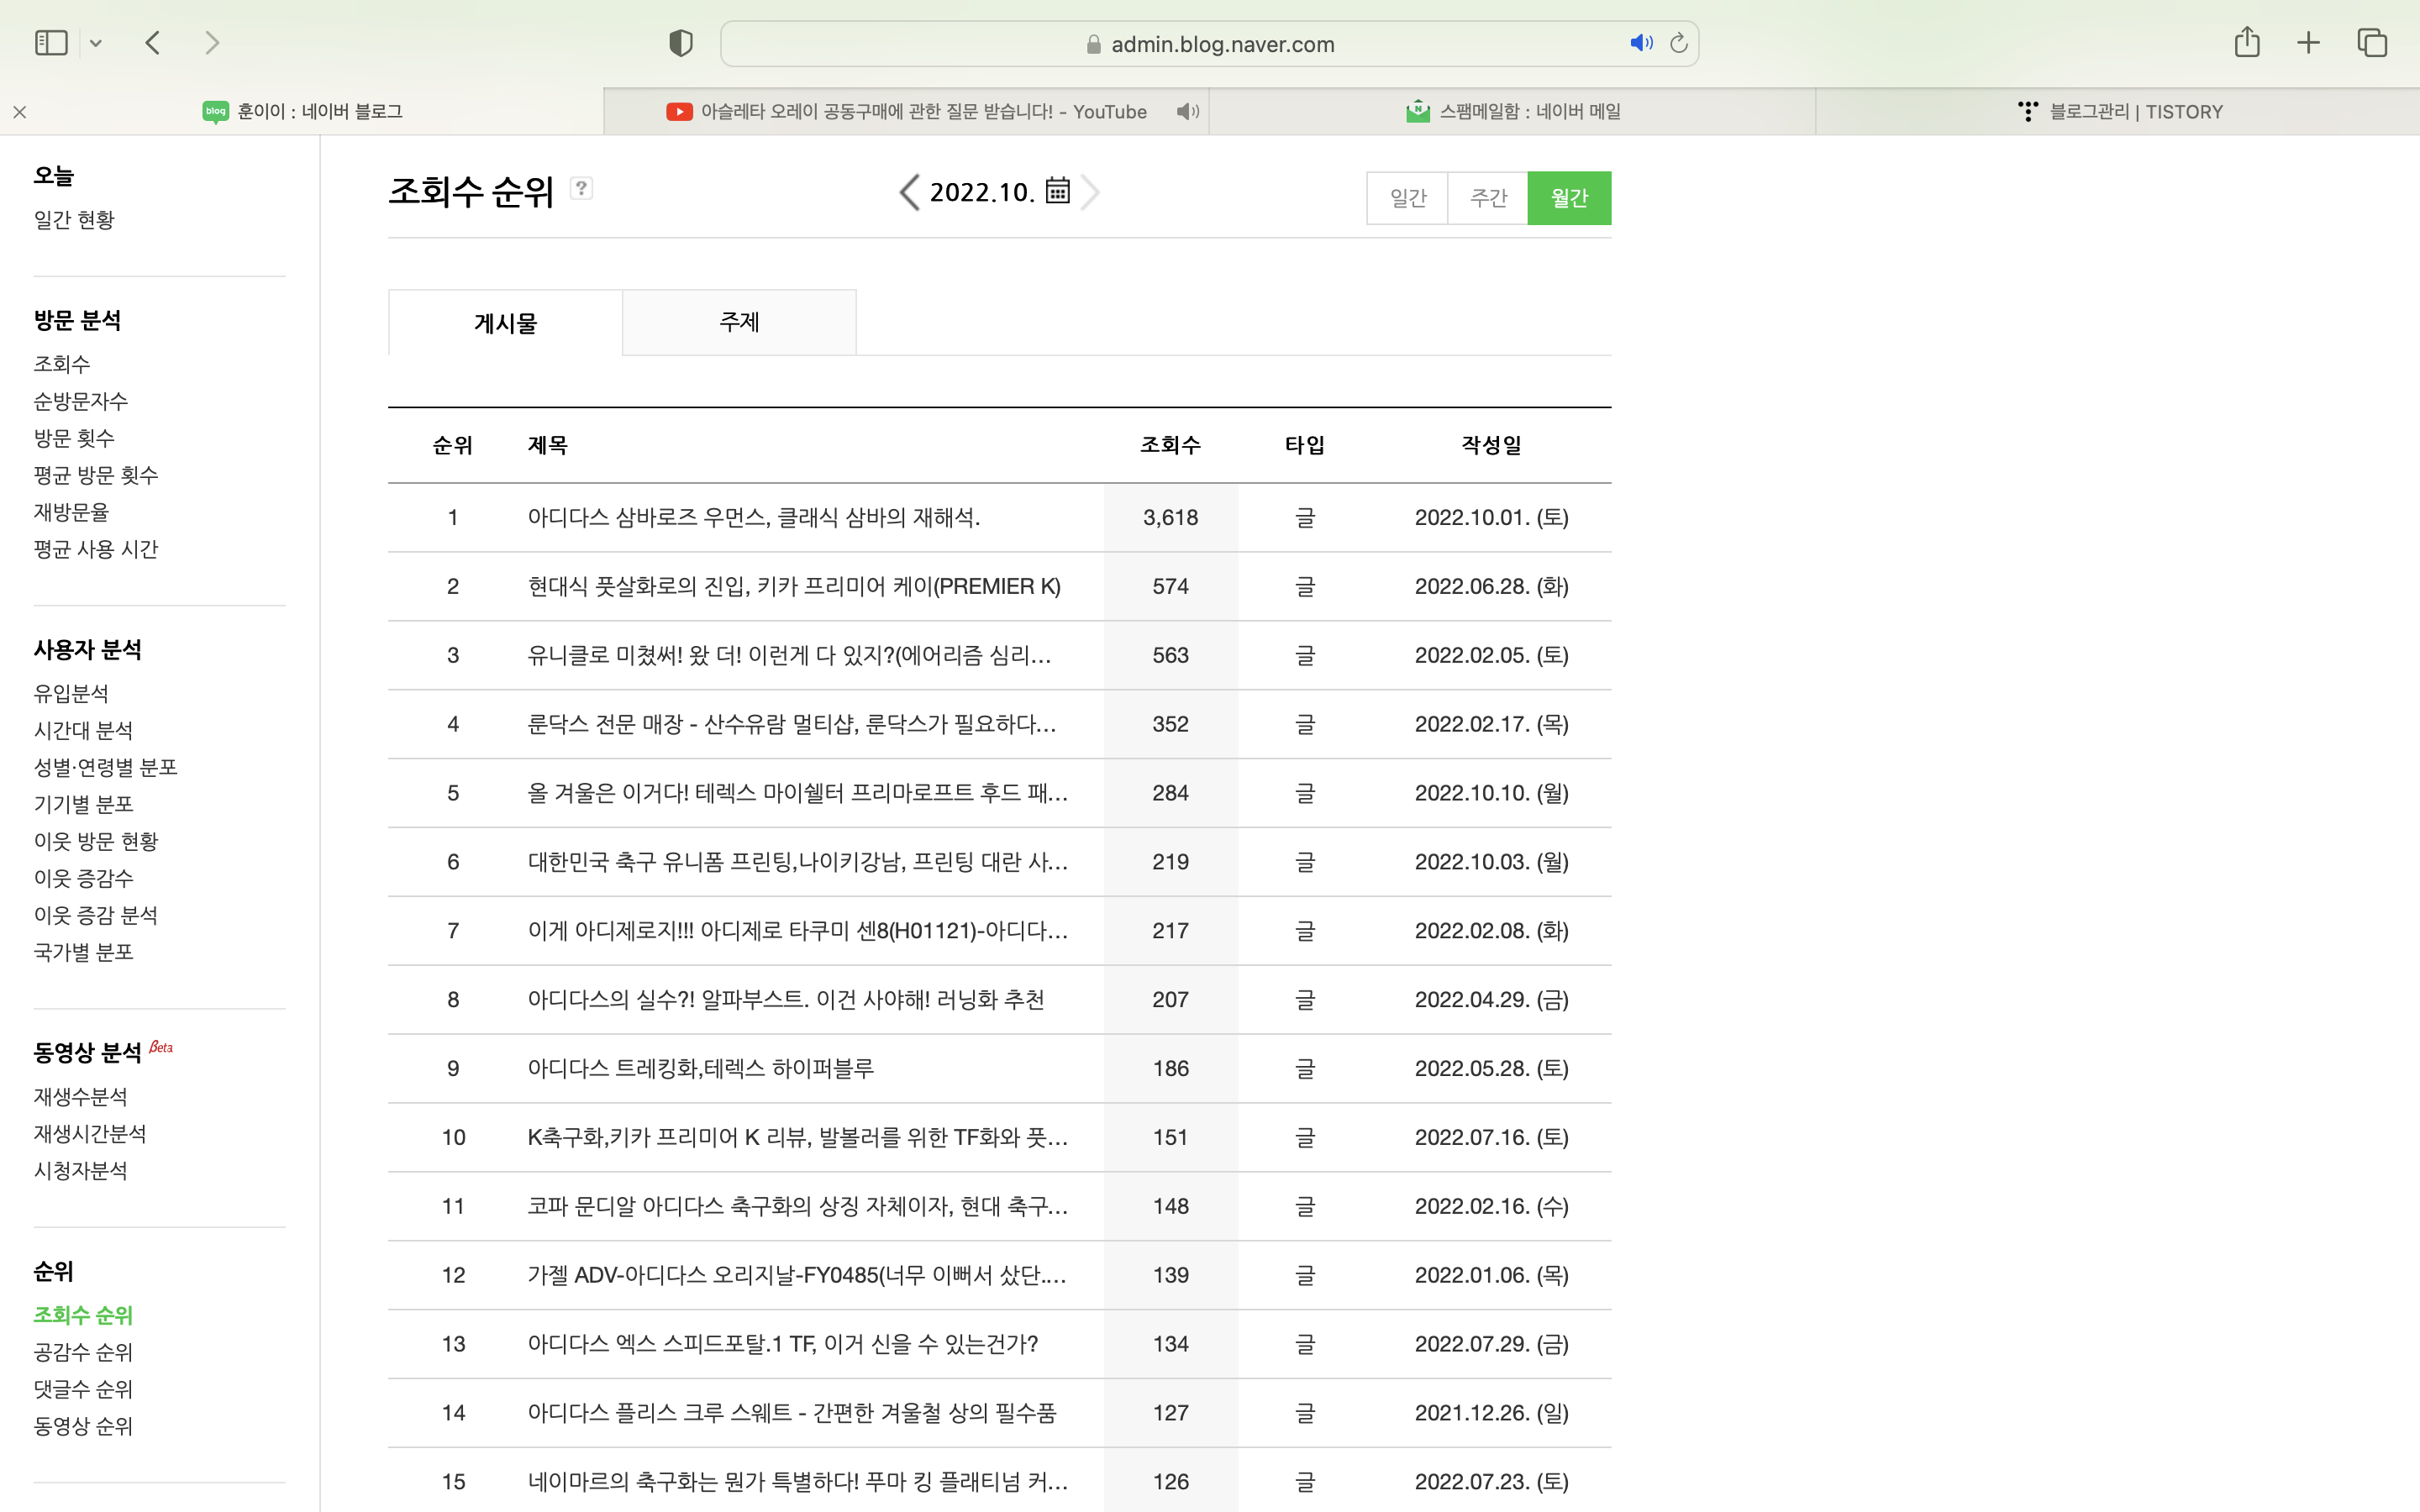Open 동영상 순위 in sidebar
The width and height of the screenshot is (2420, 1512).
[x=83, y=1426]
